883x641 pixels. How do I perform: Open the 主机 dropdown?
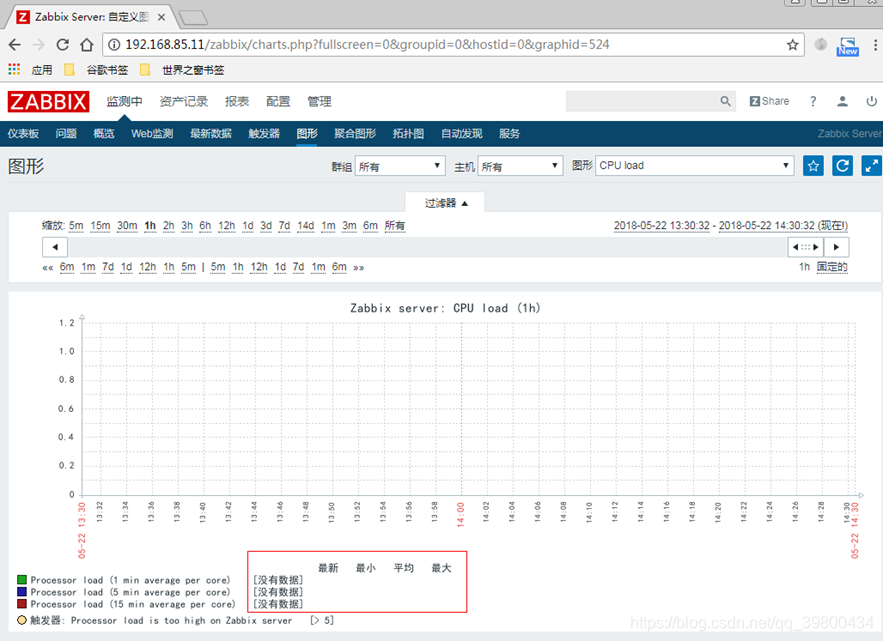520,166
